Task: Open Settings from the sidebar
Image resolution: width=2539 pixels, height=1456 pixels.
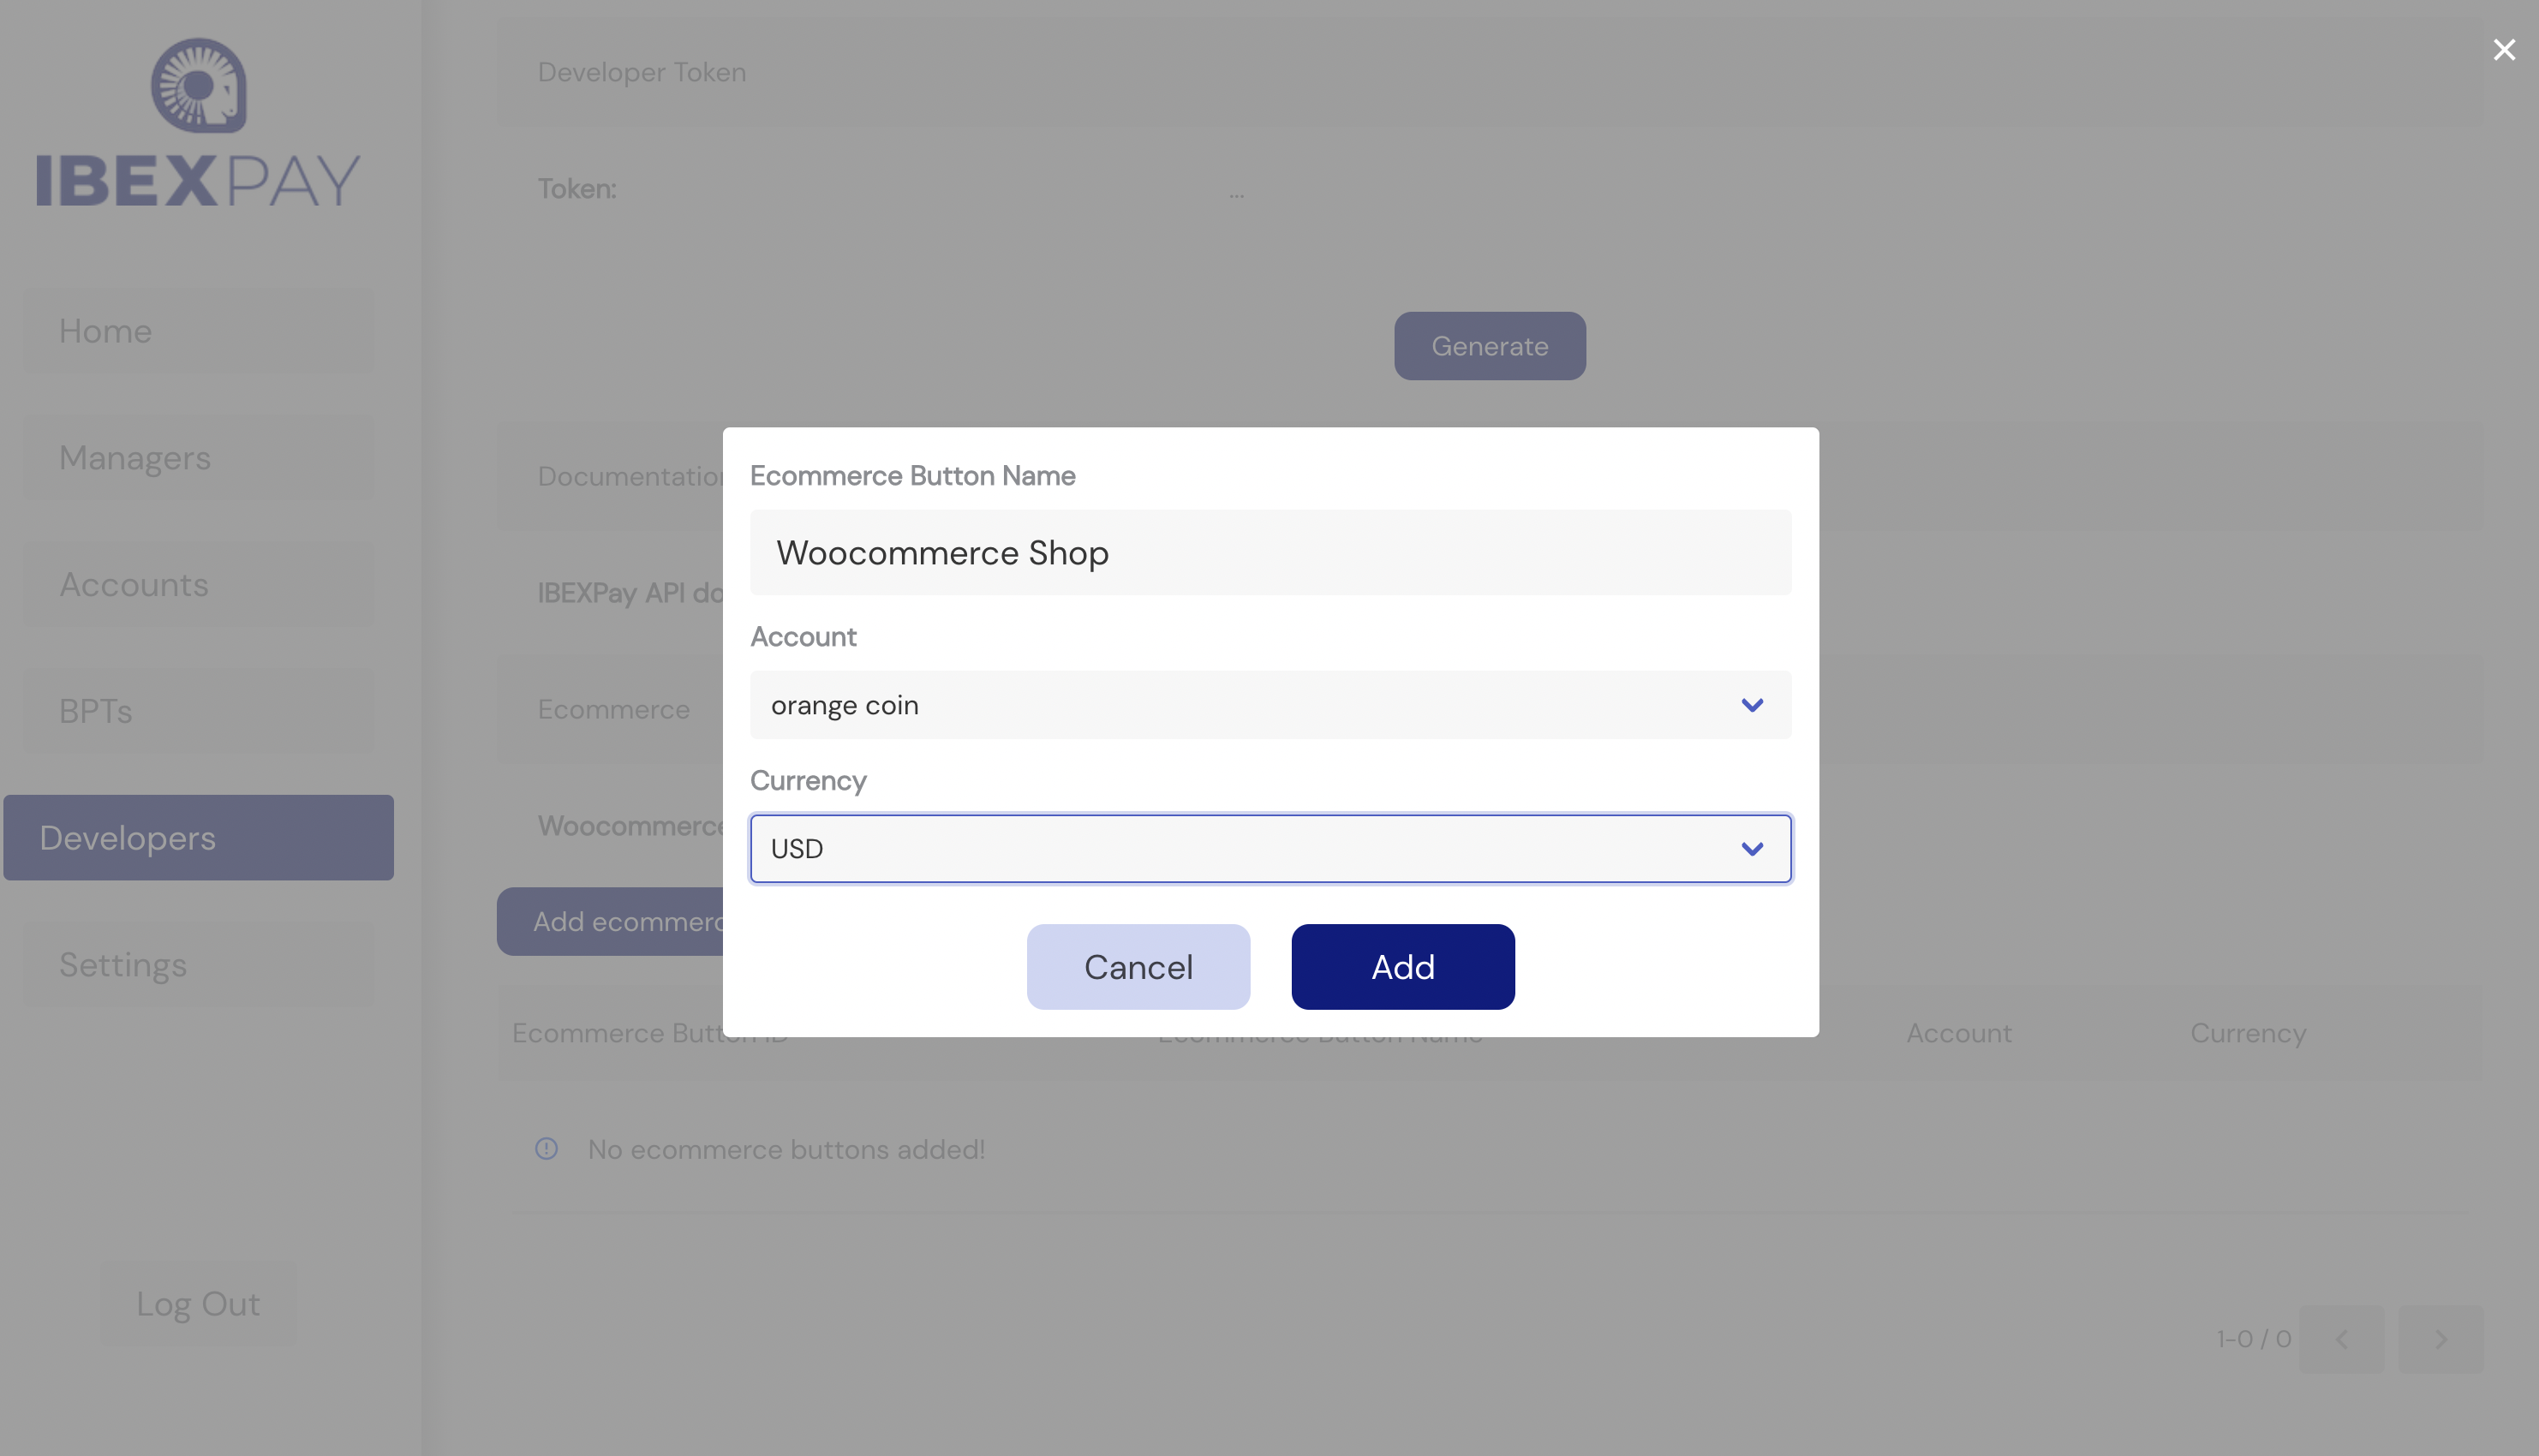Action: (198, 965)
